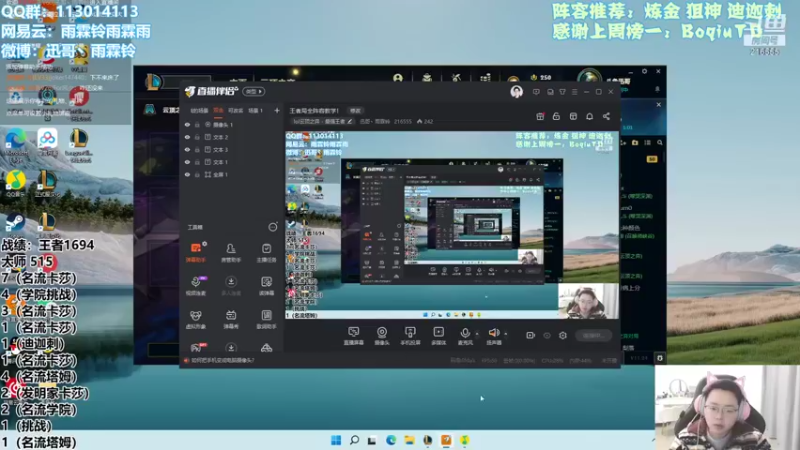Open 歌词助手 tool
This screenshot has height=450, width=800.
(x=266, y=319)
